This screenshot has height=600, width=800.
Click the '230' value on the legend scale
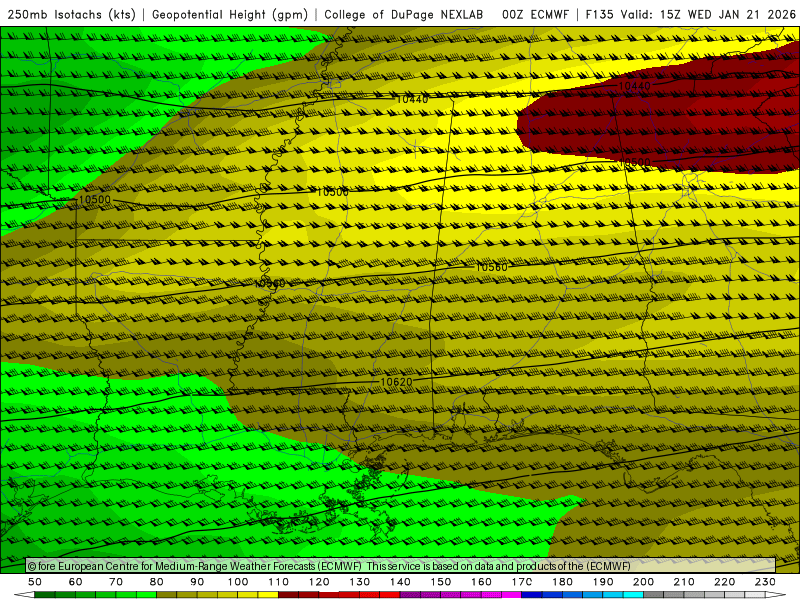pyautogui.click(x=765, y=582)
